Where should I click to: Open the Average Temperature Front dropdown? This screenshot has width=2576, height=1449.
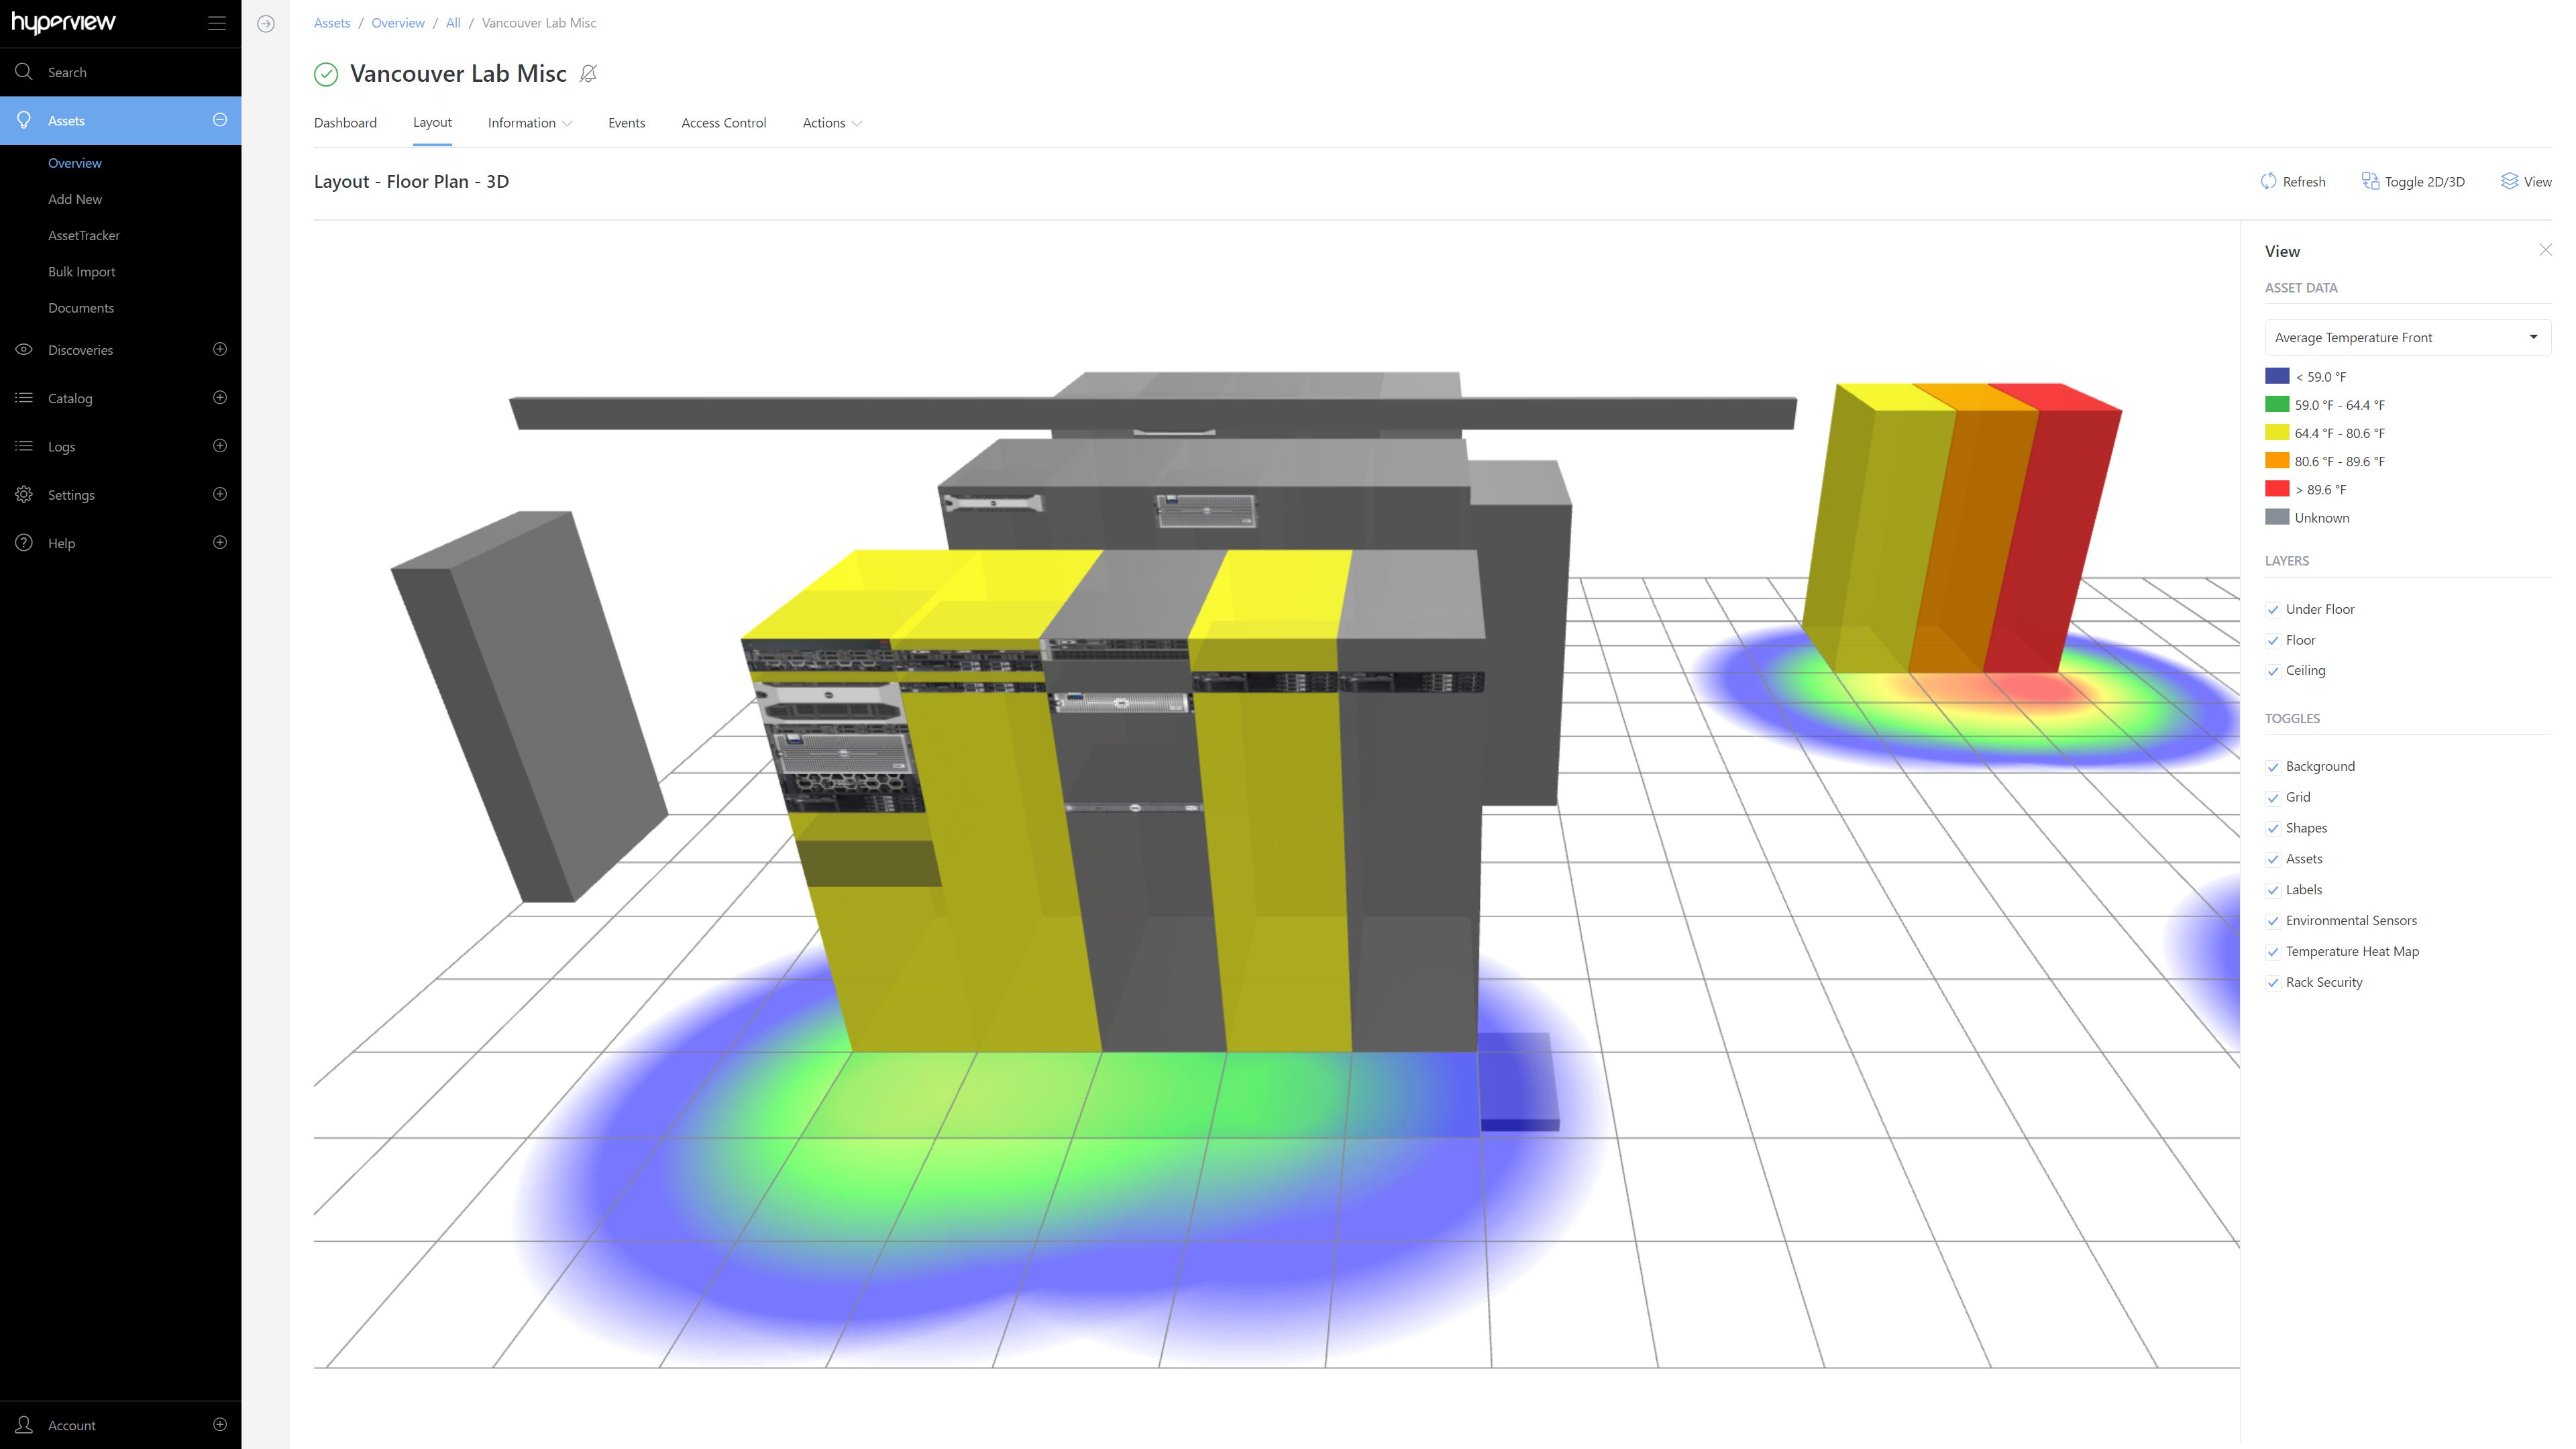2406,338
